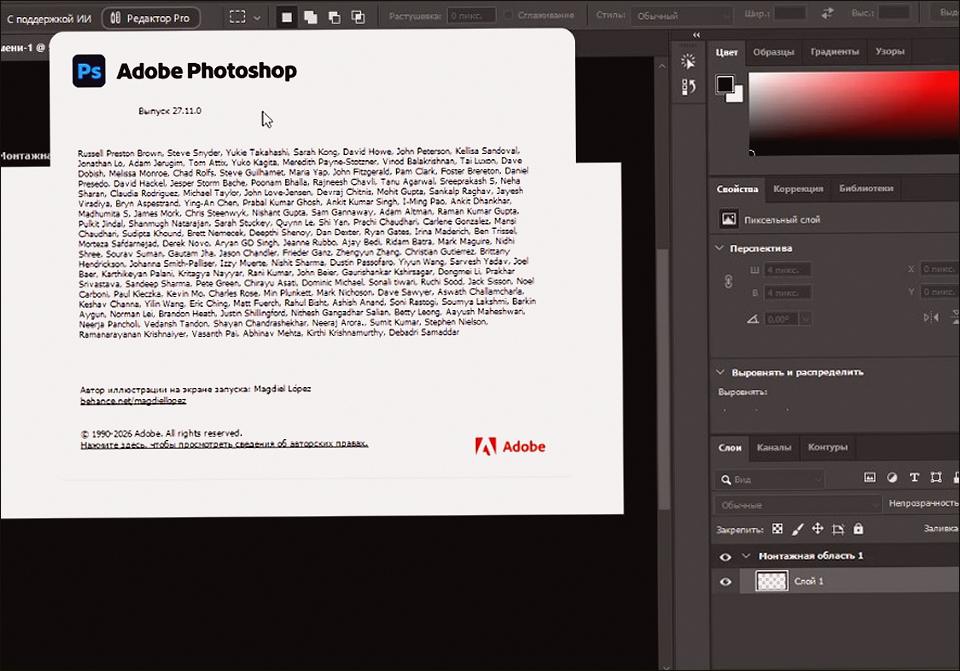The height and width of the screenshot is (671, 960).
Task: Switch to the Библиотеки tab
Action: tap(866, 189)
